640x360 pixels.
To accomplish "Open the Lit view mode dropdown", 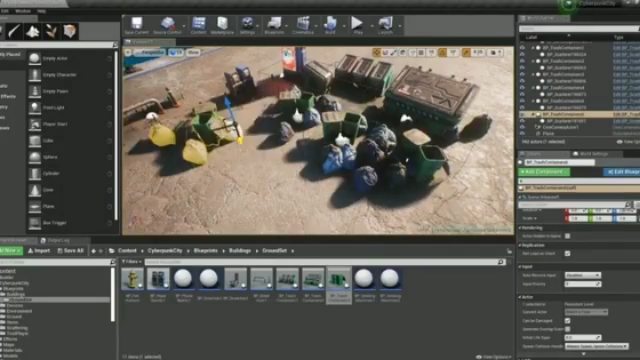I will click(176, 52).
